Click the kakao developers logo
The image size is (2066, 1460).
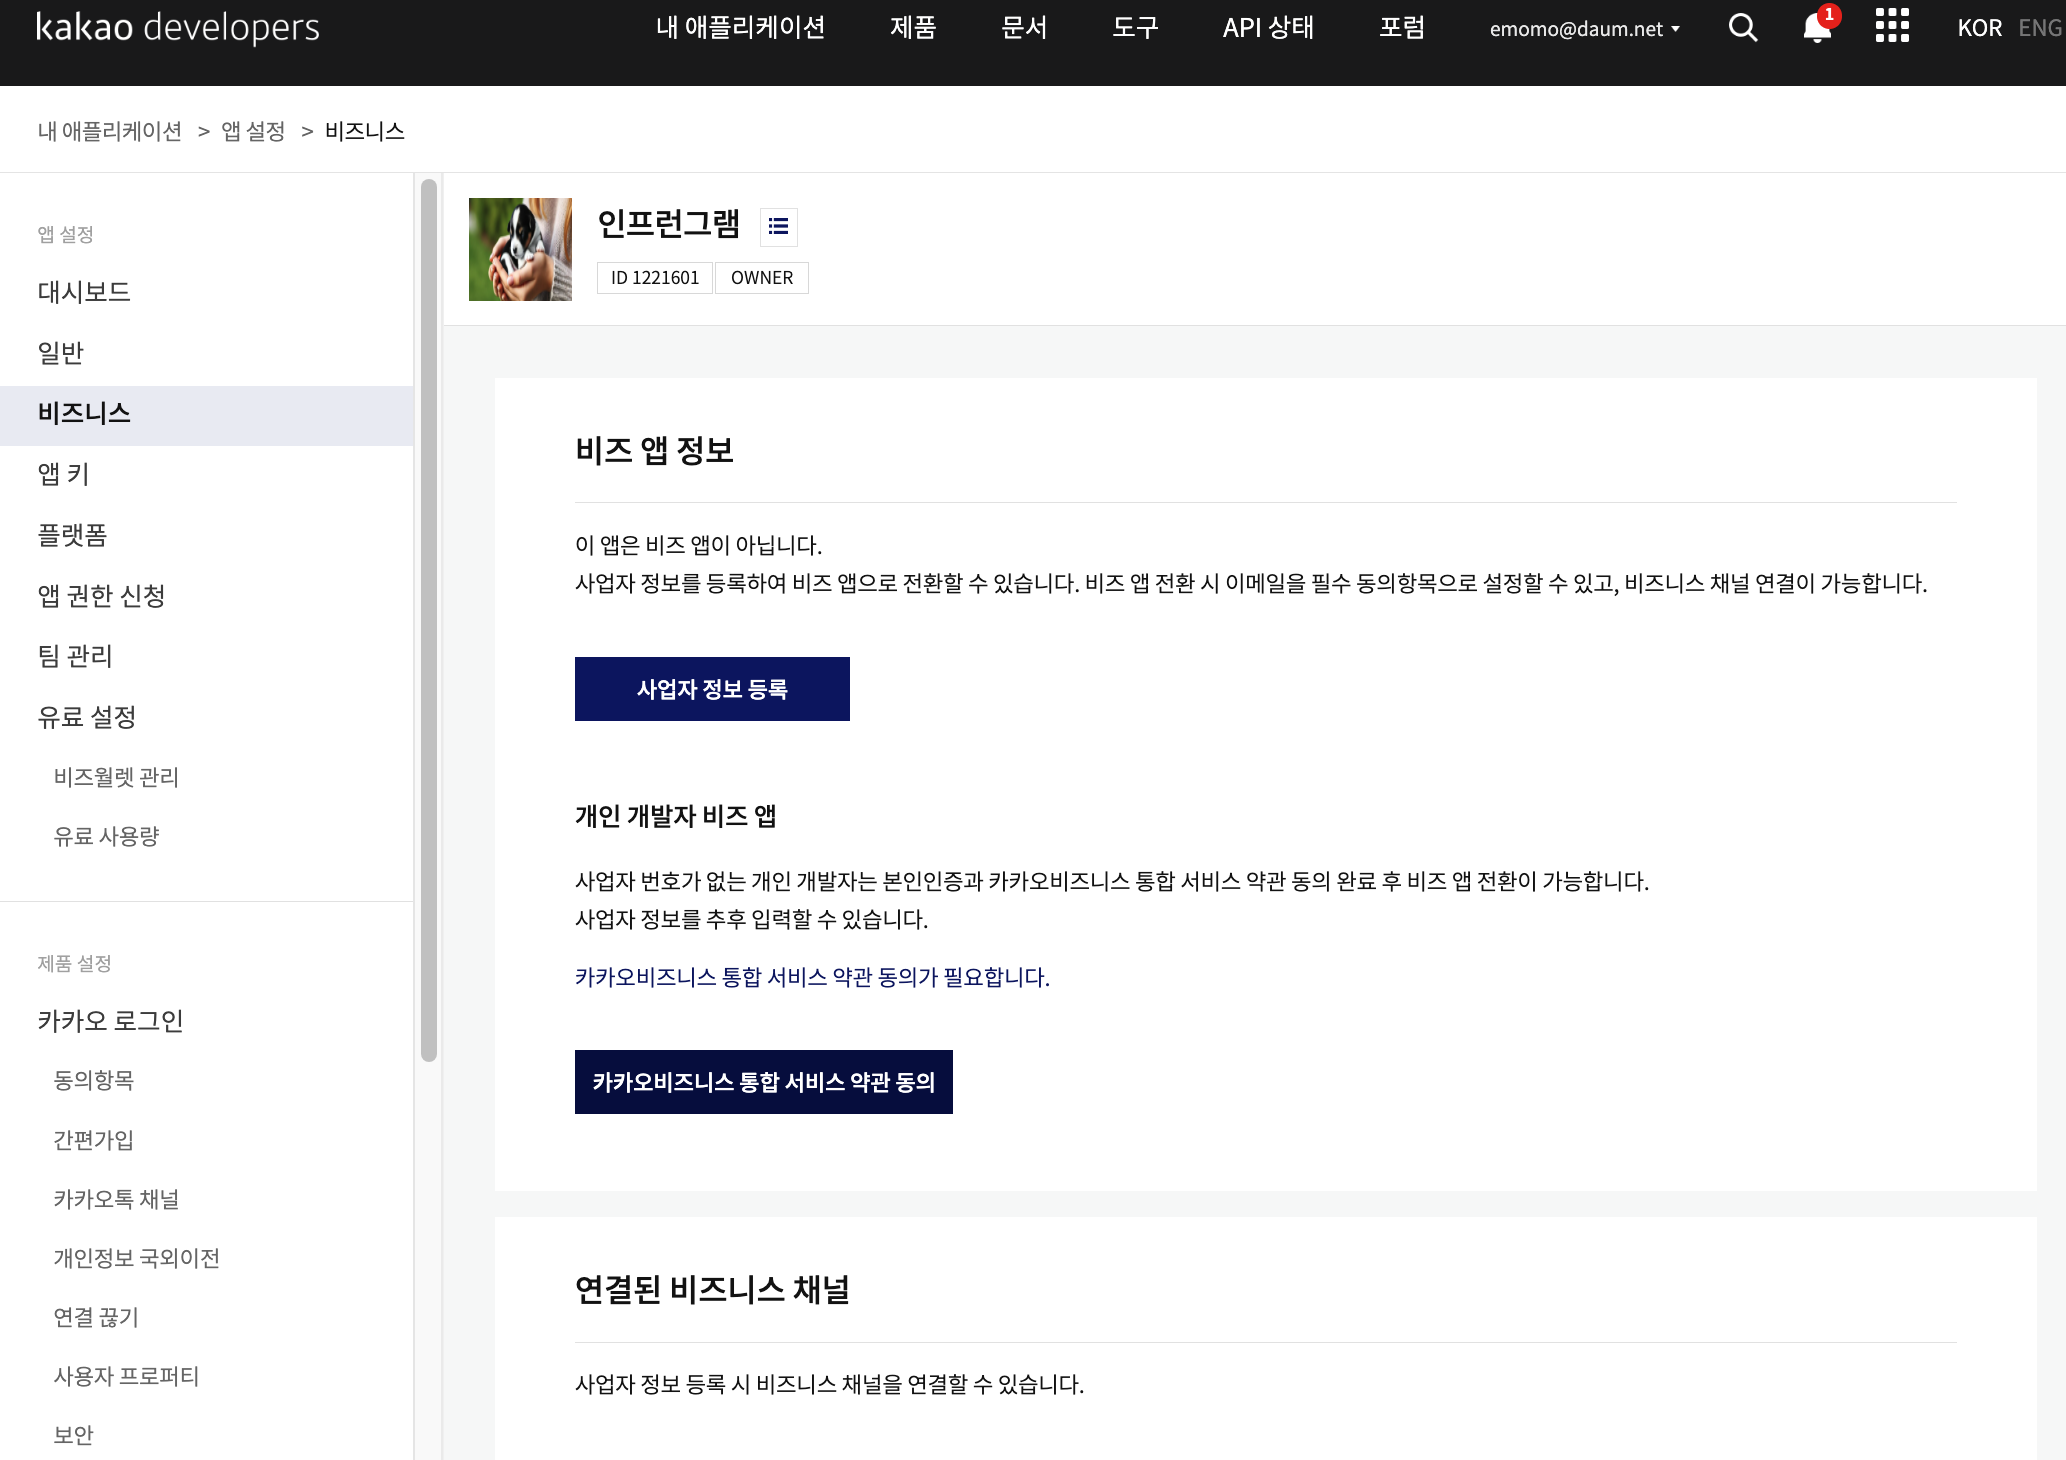178,27
